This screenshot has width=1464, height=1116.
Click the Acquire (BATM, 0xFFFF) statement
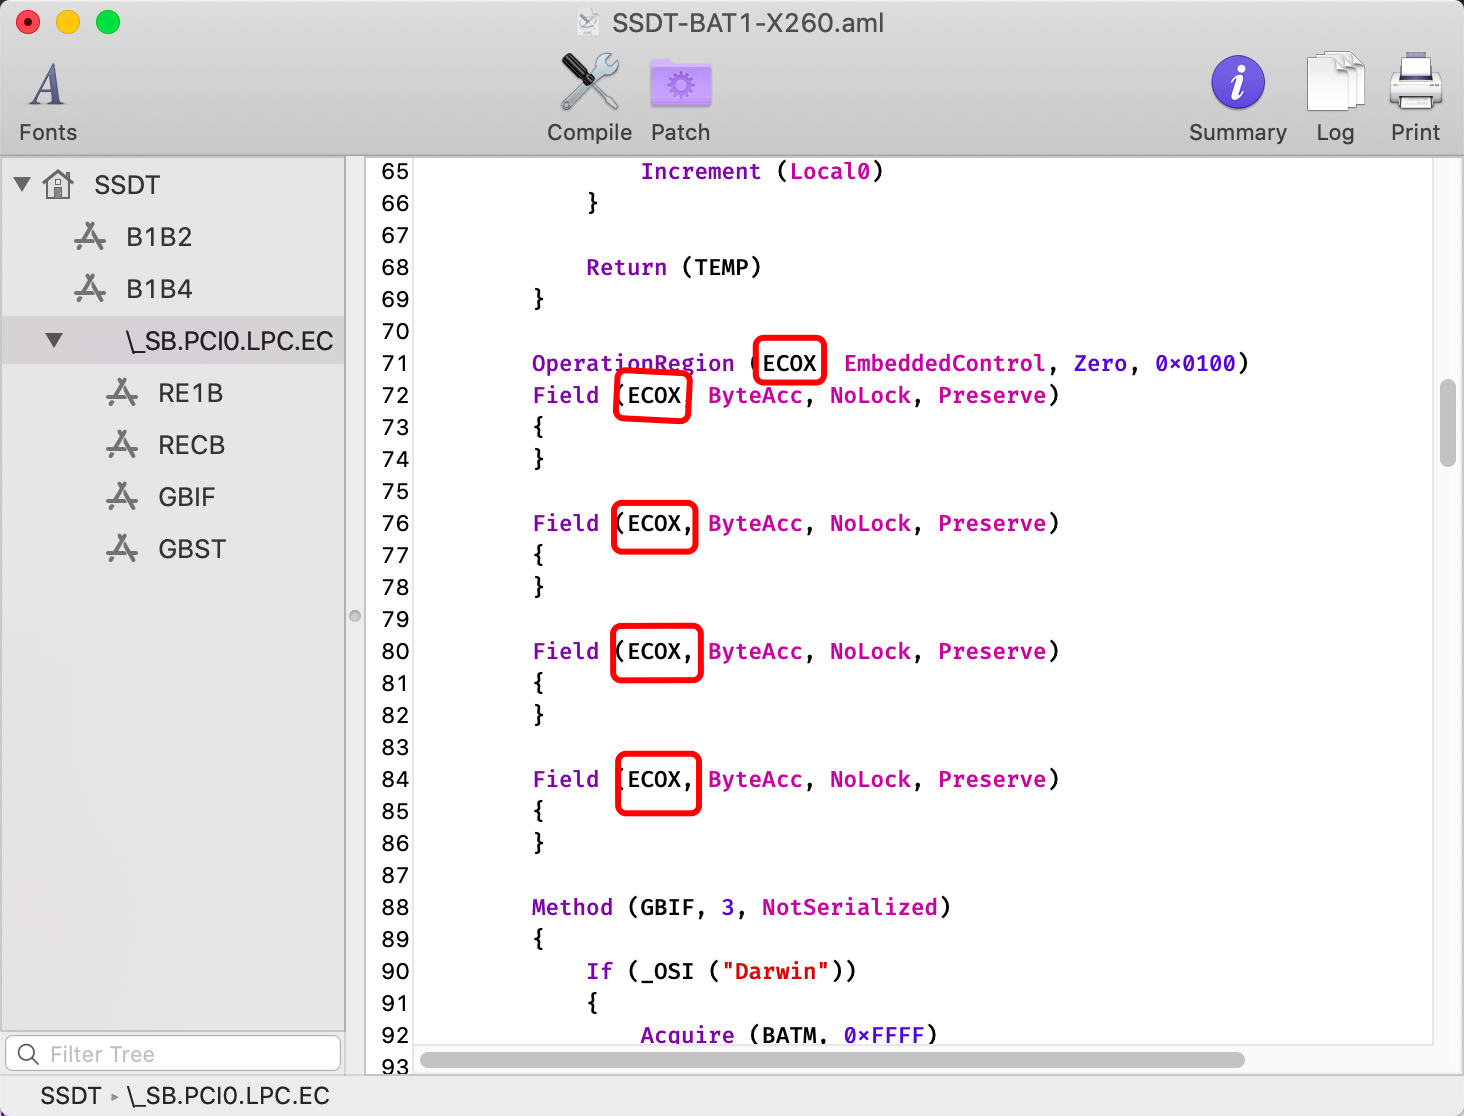[x=789, y=1035]
